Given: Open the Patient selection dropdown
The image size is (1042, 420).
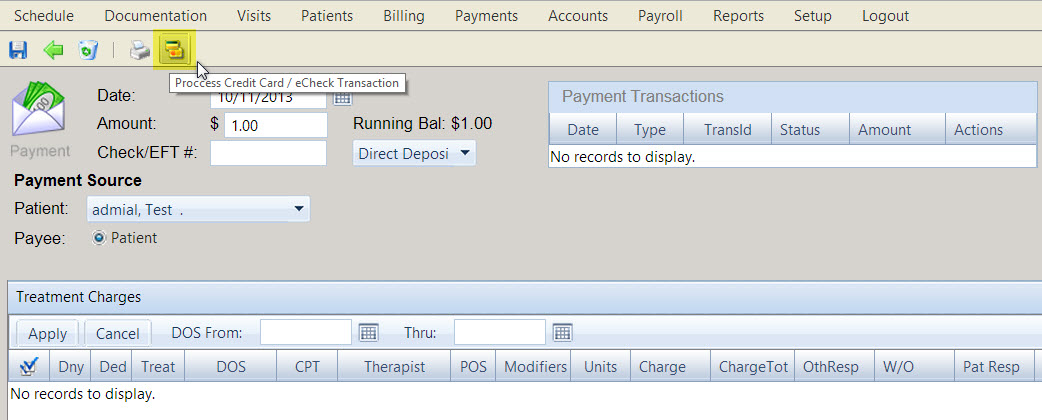Looking at the screenshot, I should (298, 209).
